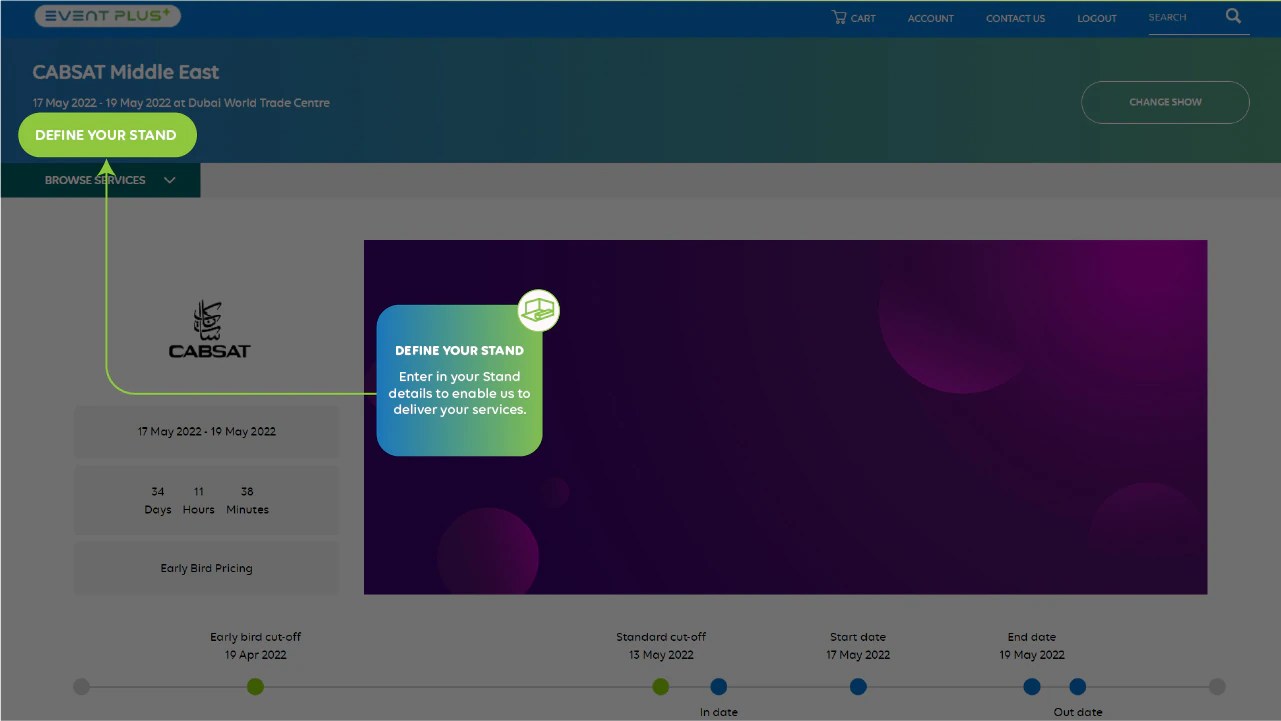Focus the Search input field
The width and height of the screenshot is (1281, 721).
pos(1184,18)
